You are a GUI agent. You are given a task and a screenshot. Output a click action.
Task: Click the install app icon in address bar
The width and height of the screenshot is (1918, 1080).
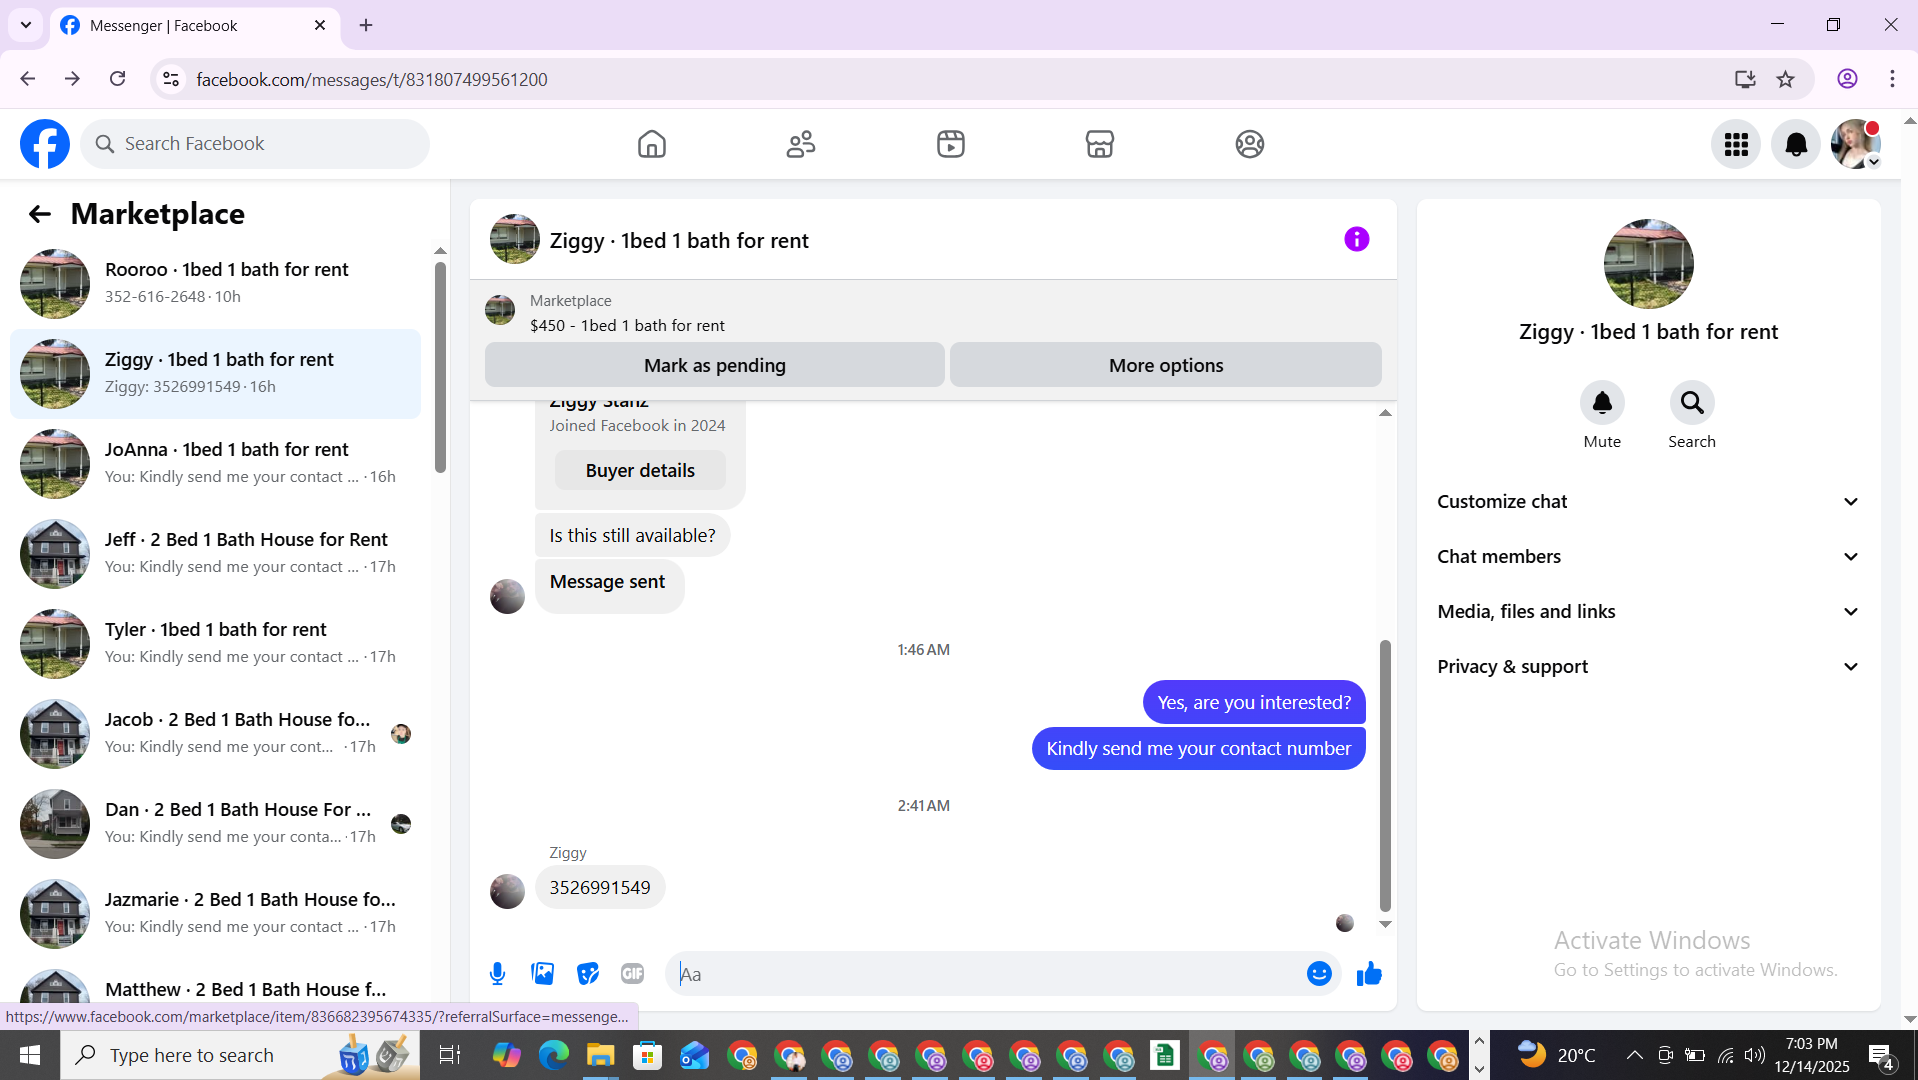point(1745,79)
